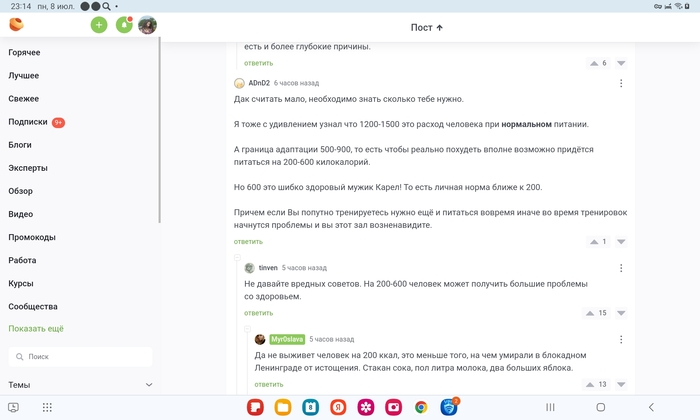This screenshot has height=420, width=700.
Task: Go to Эксперты
Action: (x=28, y=168)
